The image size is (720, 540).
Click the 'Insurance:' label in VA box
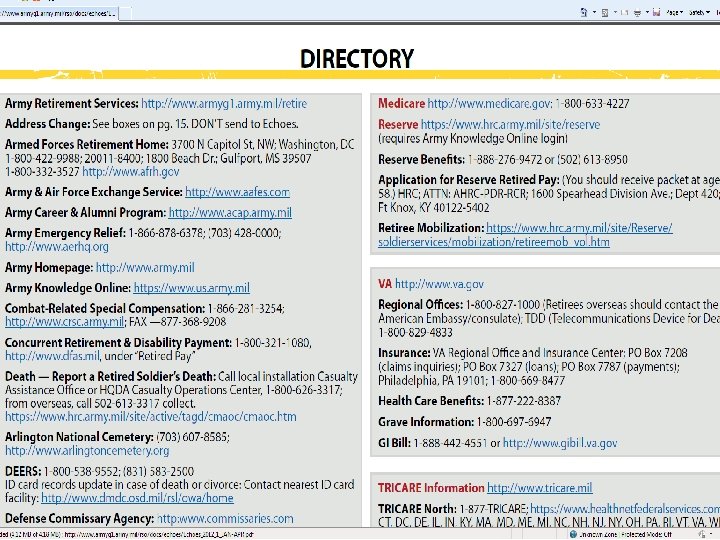pyautogui.click(x=404, y=353)
